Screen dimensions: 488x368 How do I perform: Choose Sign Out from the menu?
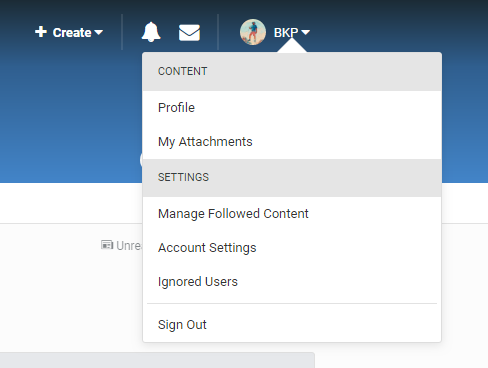tap(292, 324)
